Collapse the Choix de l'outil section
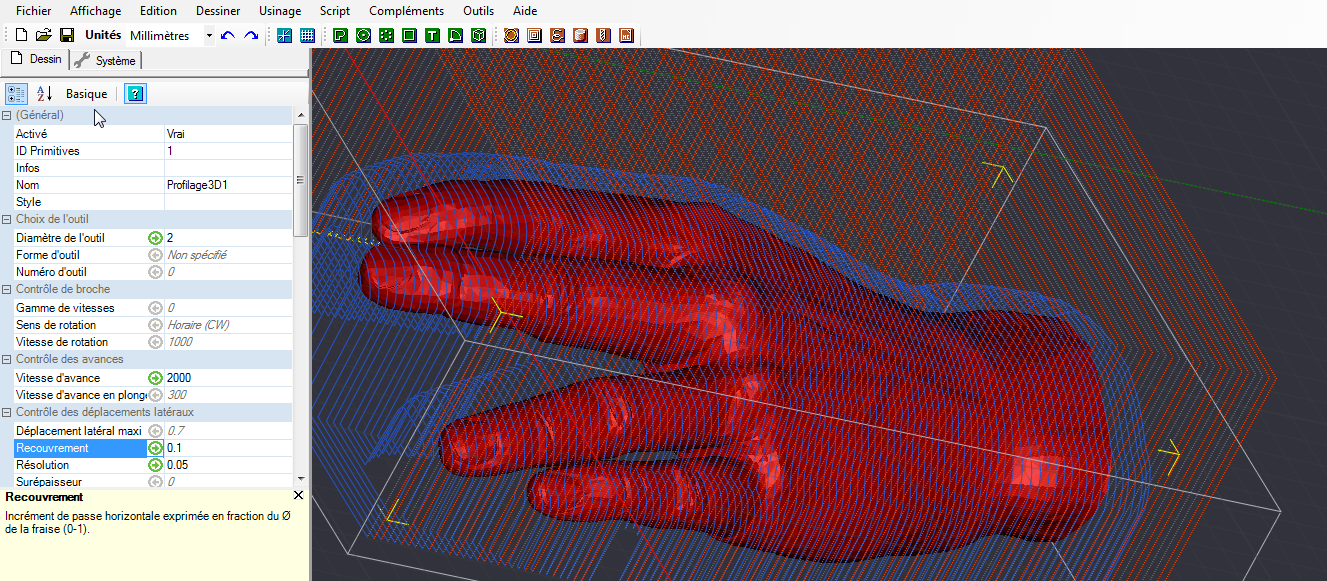The width and height of the screenshot is (1327, 581). click(x=7, y=219)
